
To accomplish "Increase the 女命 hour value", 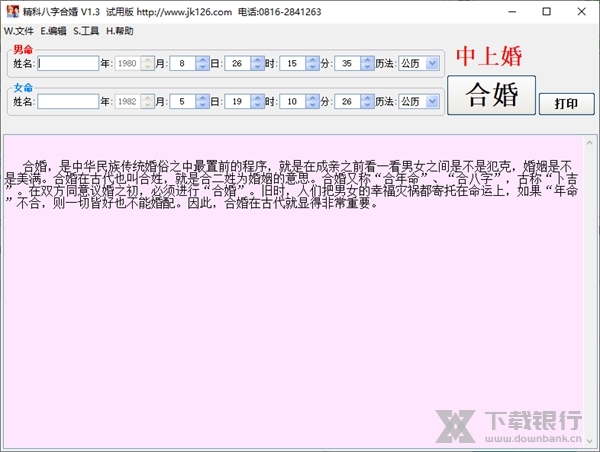I will pyautogui.click(x=313, y=98).
